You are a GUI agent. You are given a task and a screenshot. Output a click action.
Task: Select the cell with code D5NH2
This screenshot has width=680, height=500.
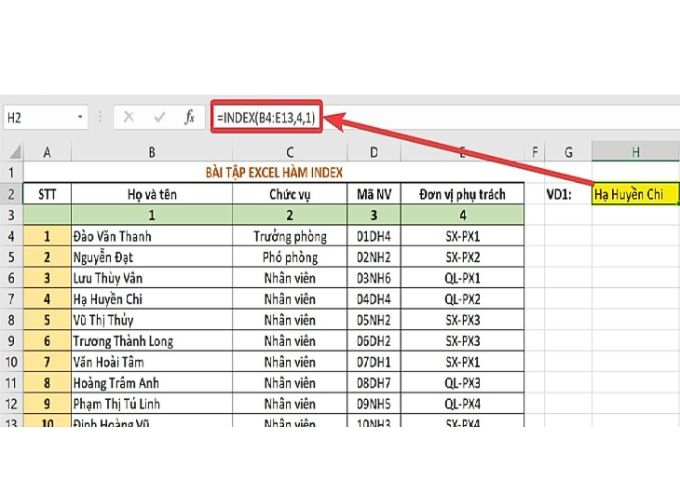pyautogui.click(x=372, y=320)
